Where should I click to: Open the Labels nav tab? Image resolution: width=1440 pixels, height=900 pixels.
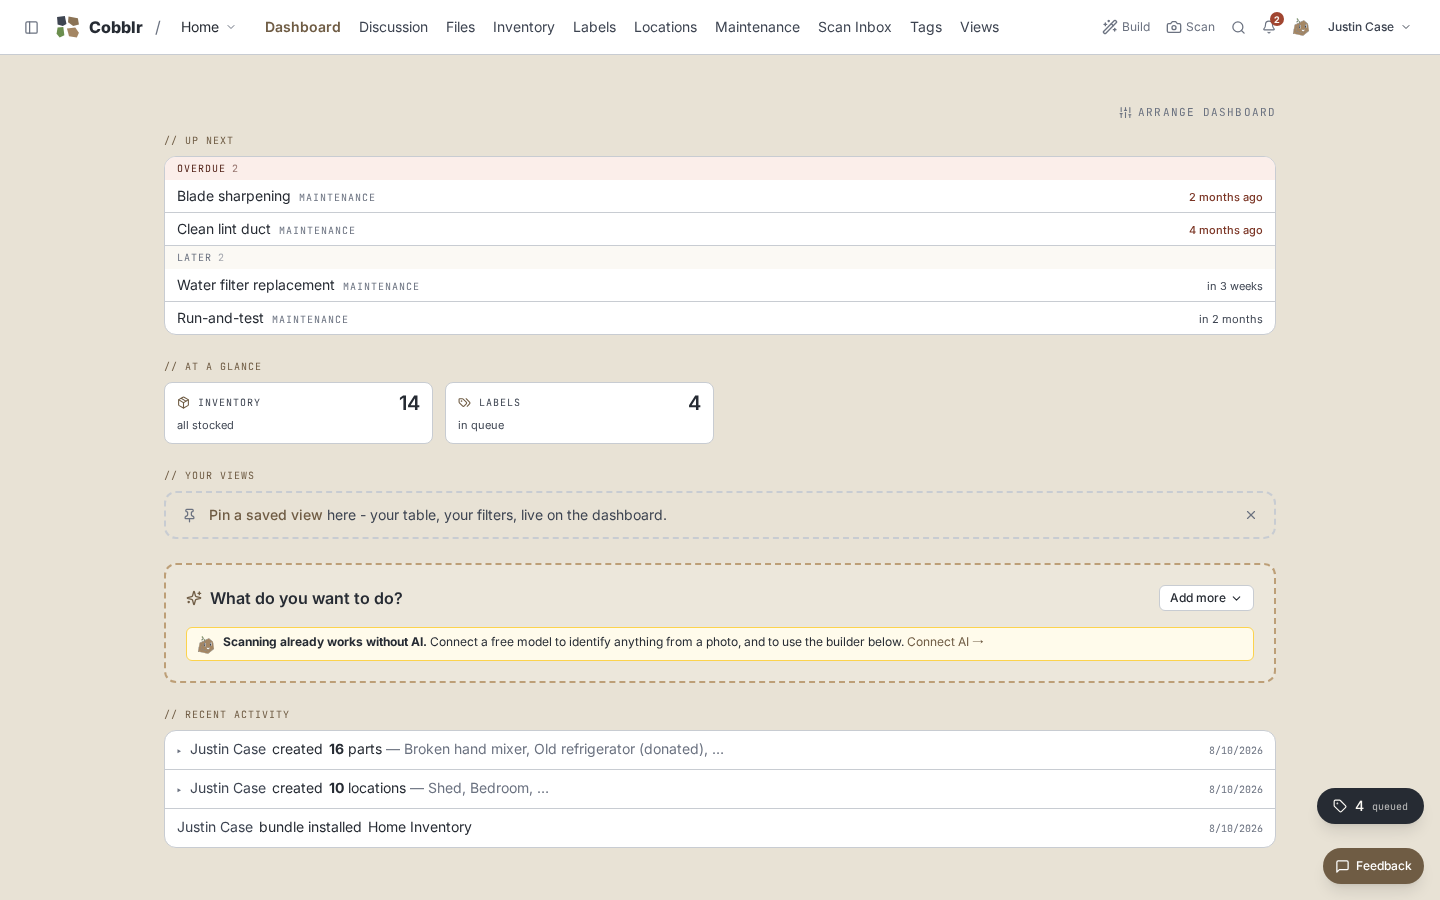pyautogui.click(x=594, y=27)
